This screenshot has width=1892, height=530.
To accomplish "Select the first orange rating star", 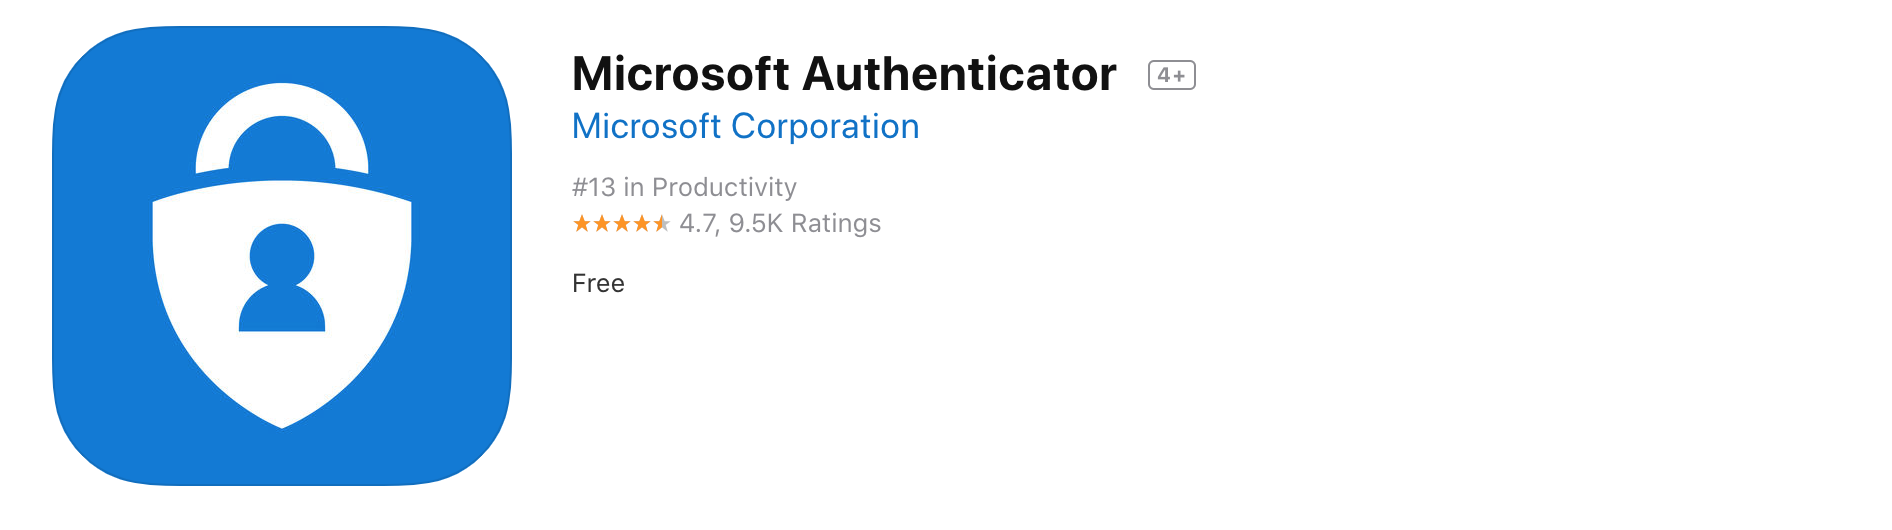I will click(x=582, y=224).
